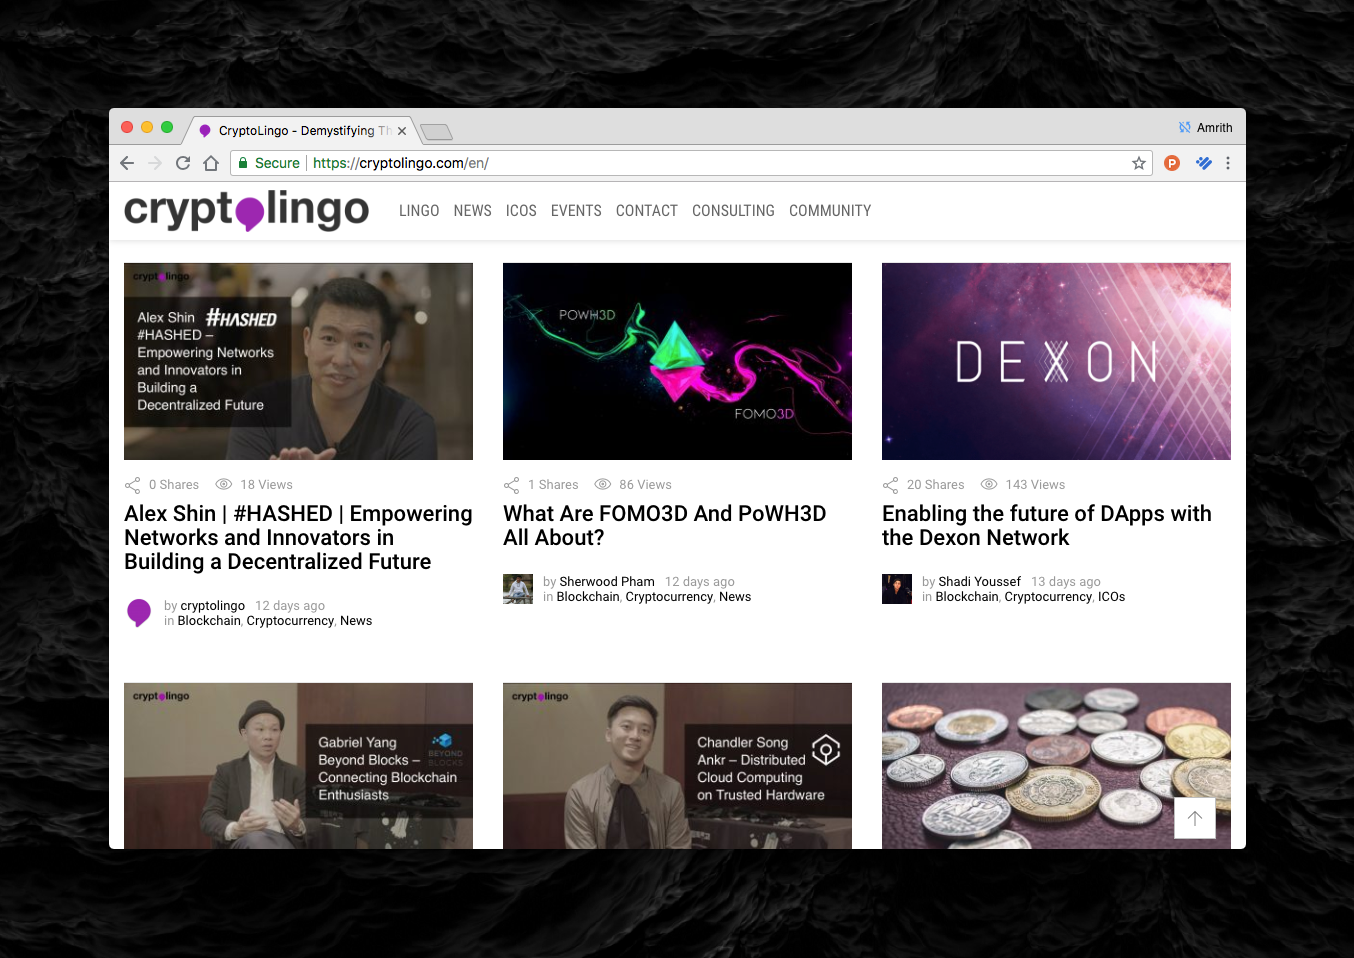Open the DEXON thumbnail image
1354x958 pixels.
click(1056, 361)
